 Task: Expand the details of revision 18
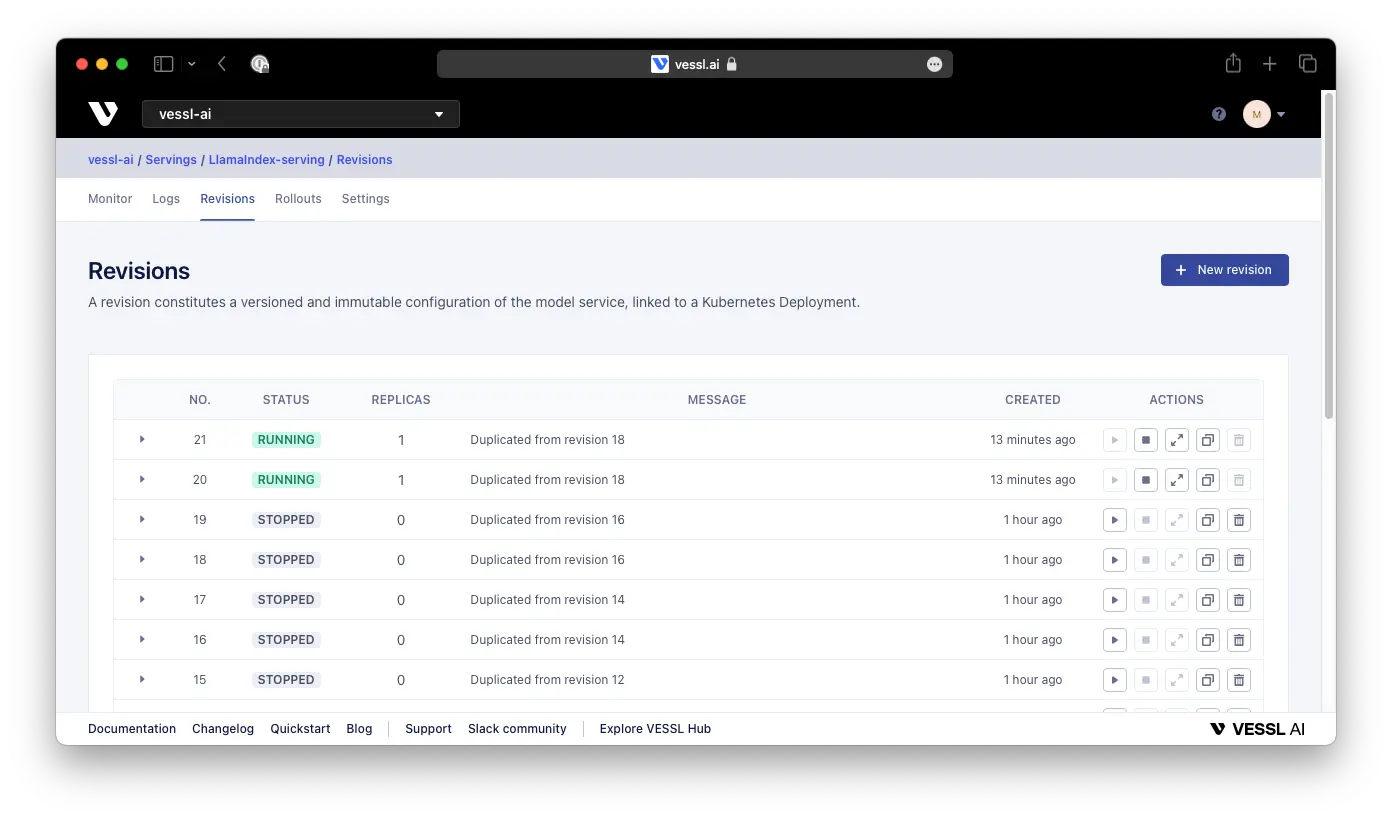click(142, 559)
